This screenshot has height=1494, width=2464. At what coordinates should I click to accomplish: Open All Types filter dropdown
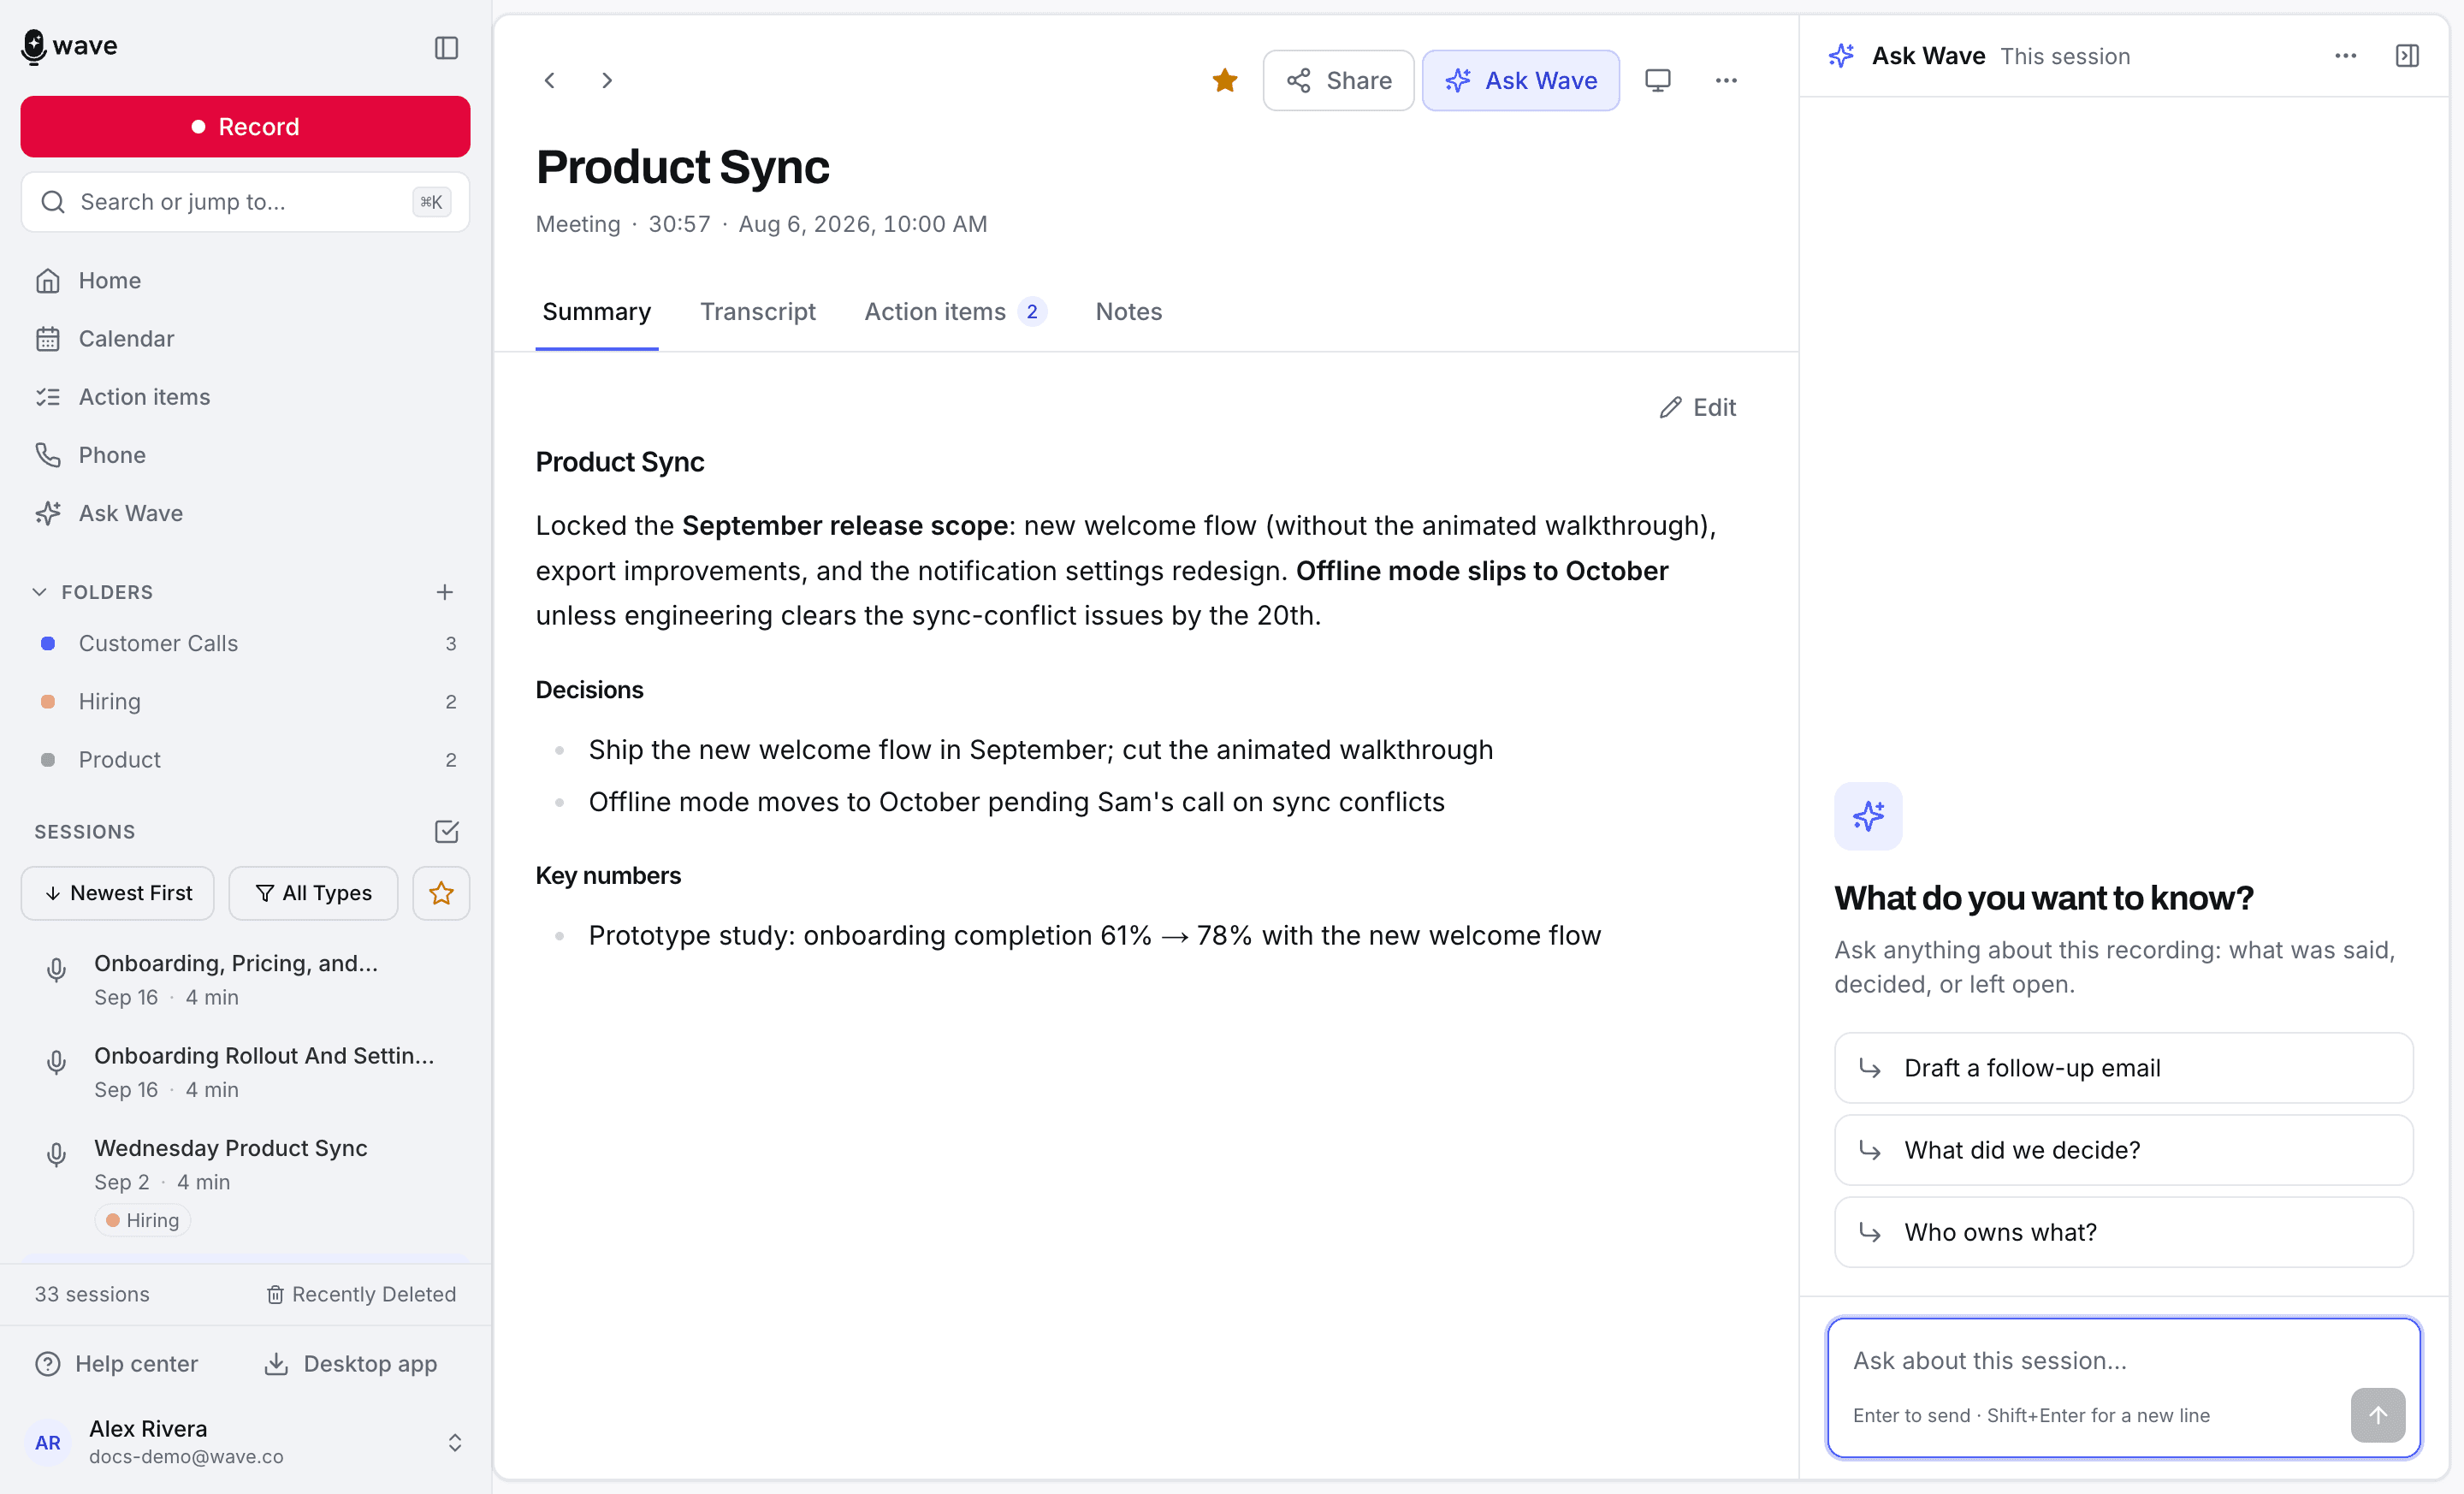tap(314, 893)
